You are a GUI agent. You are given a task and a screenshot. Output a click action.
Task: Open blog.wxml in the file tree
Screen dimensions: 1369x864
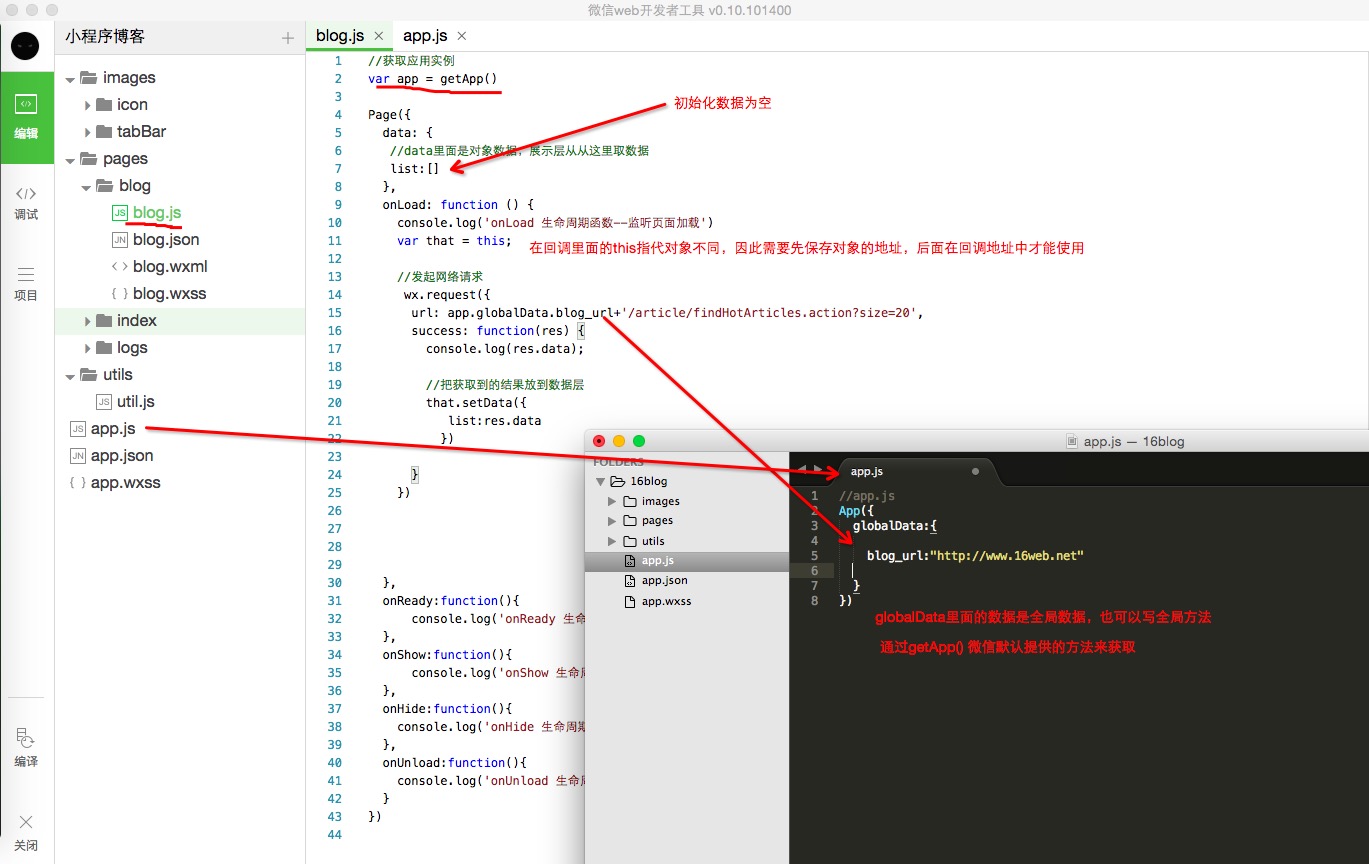[x=170, y=267]
